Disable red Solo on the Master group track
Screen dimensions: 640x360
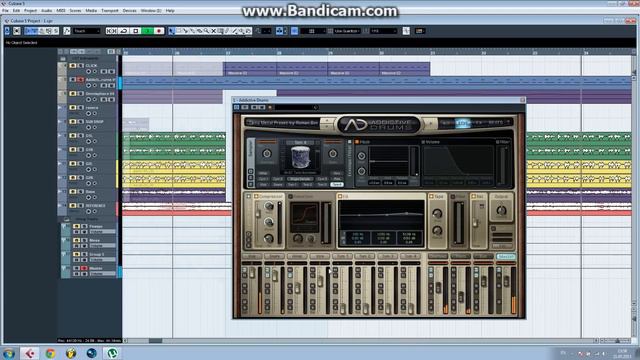click(x=84, y=268)
